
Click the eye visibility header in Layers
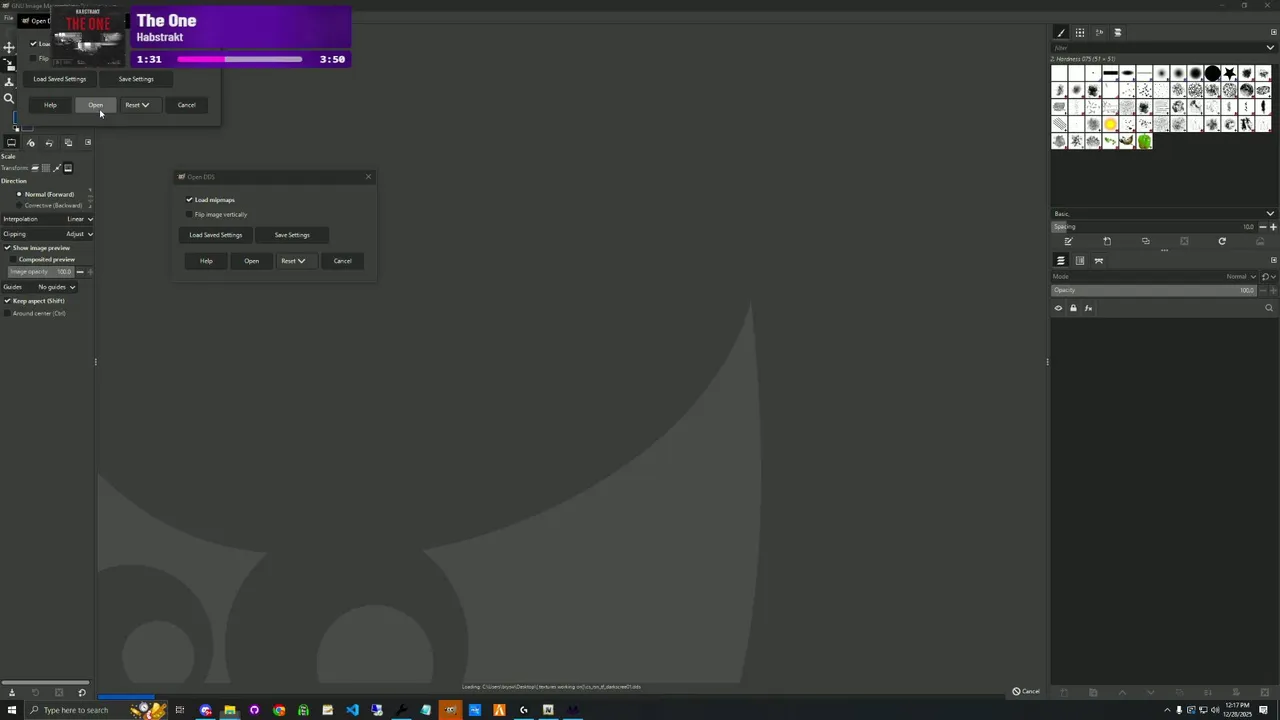[1058, 308]
